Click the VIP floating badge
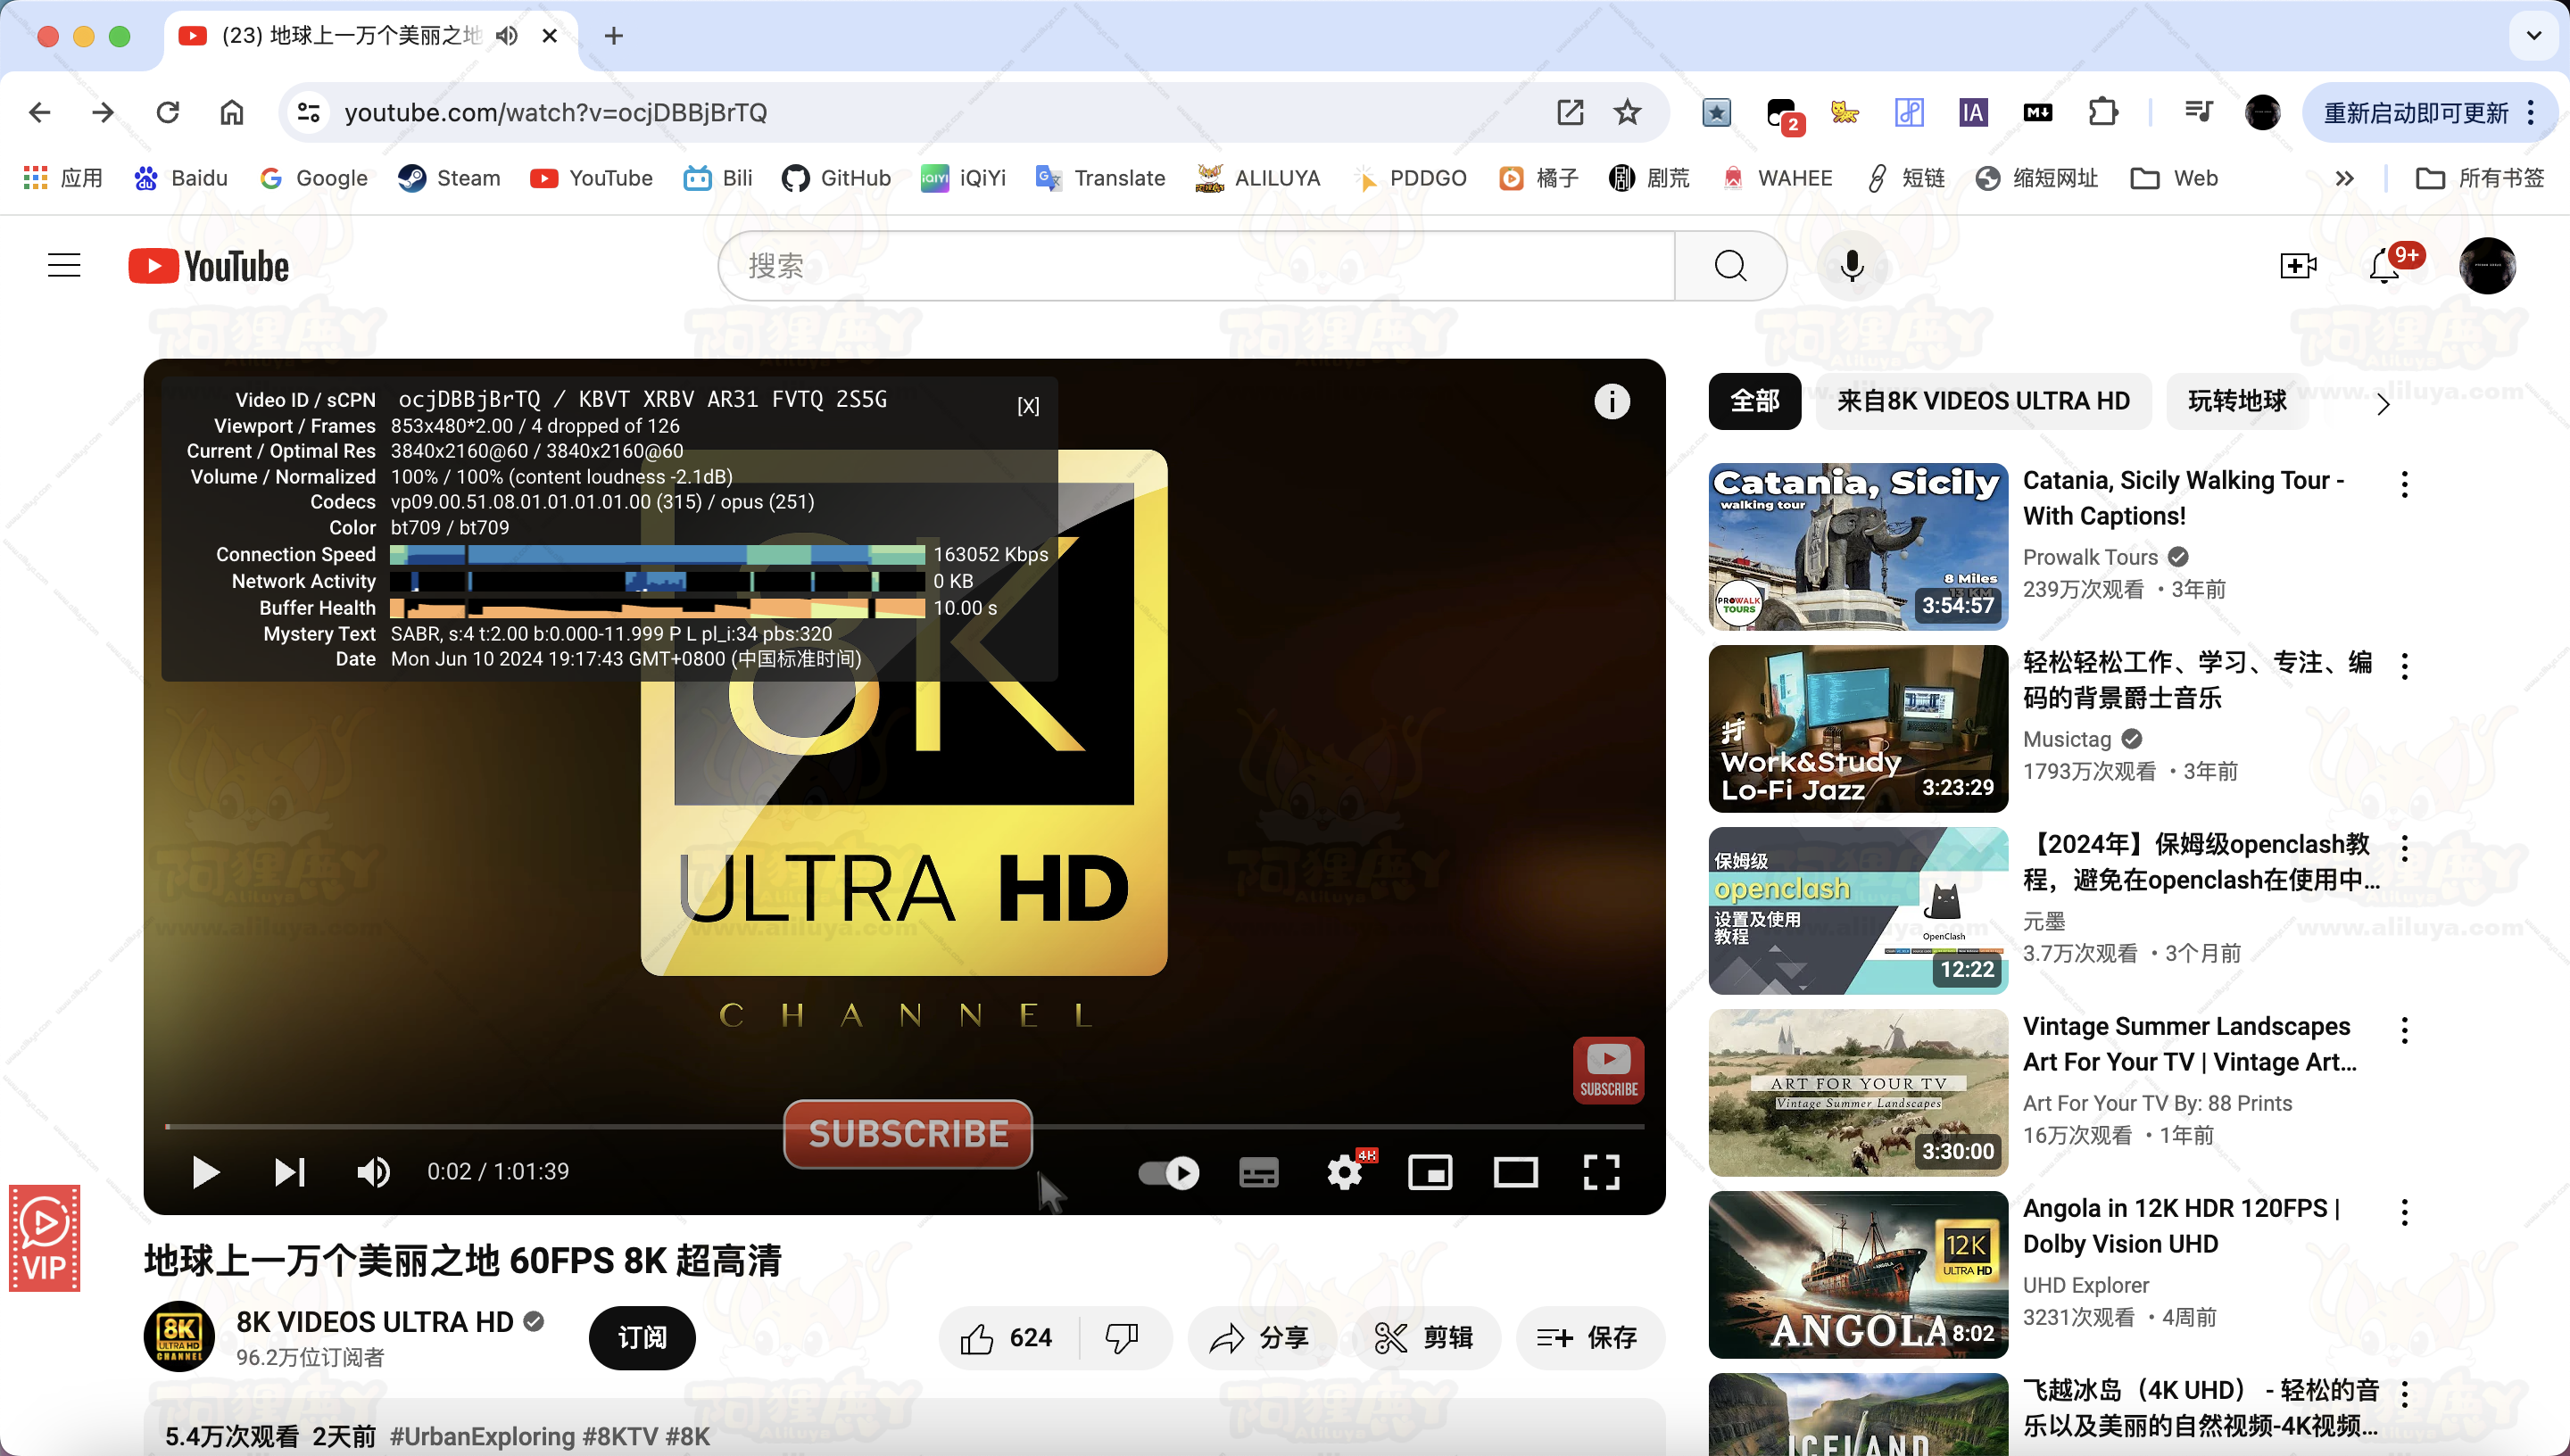2570x1456 pixels. (x=44, y=1238)
